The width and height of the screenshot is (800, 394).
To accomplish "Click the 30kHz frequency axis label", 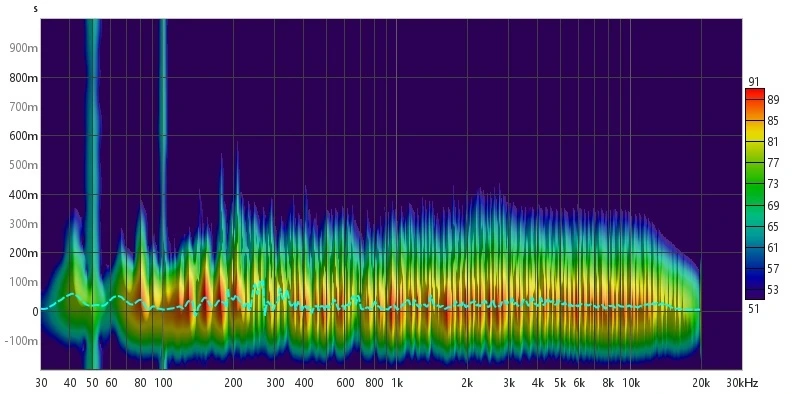I will (743, 383).
